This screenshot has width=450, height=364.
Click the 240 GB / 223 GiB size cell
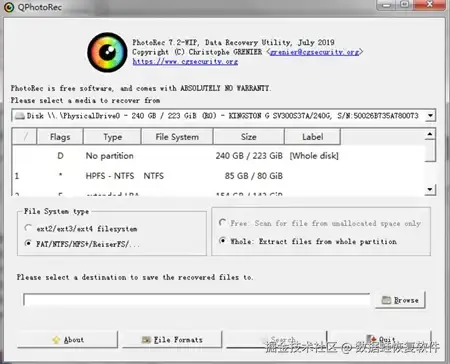[249, 156]
